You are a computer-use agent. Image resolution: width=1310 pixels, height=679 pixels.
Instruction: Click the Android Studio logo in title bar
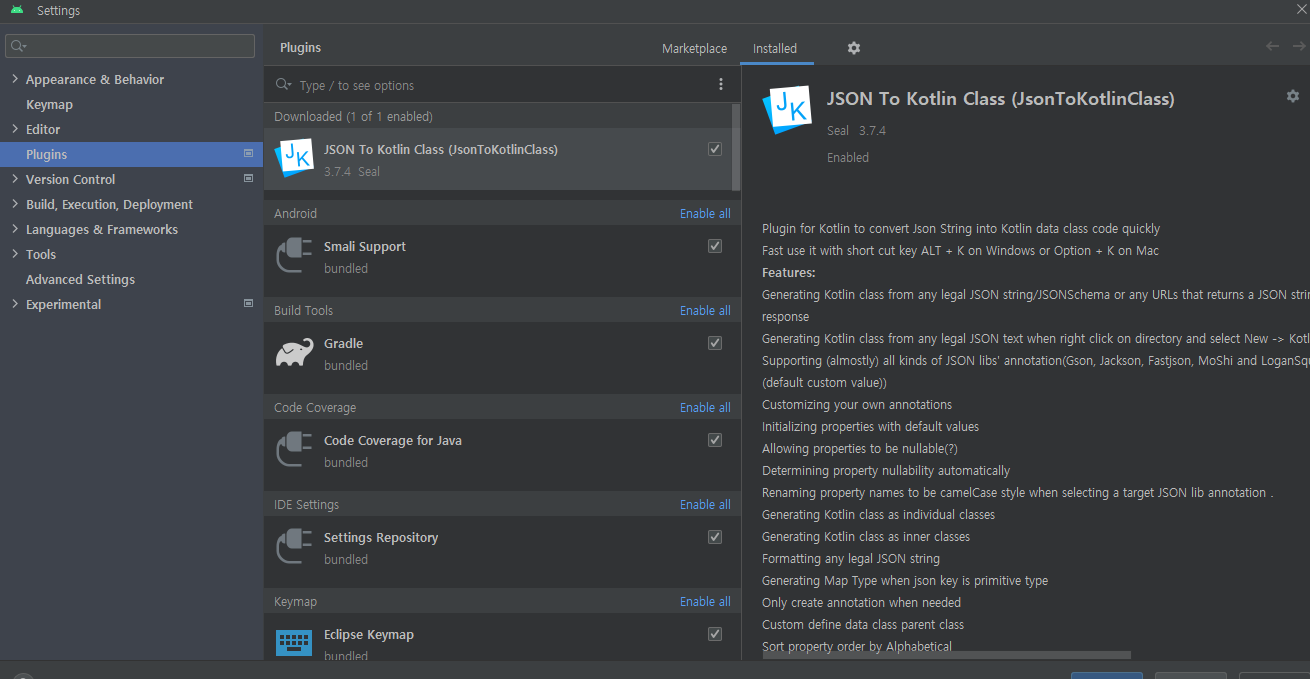(x=16, y=10)
